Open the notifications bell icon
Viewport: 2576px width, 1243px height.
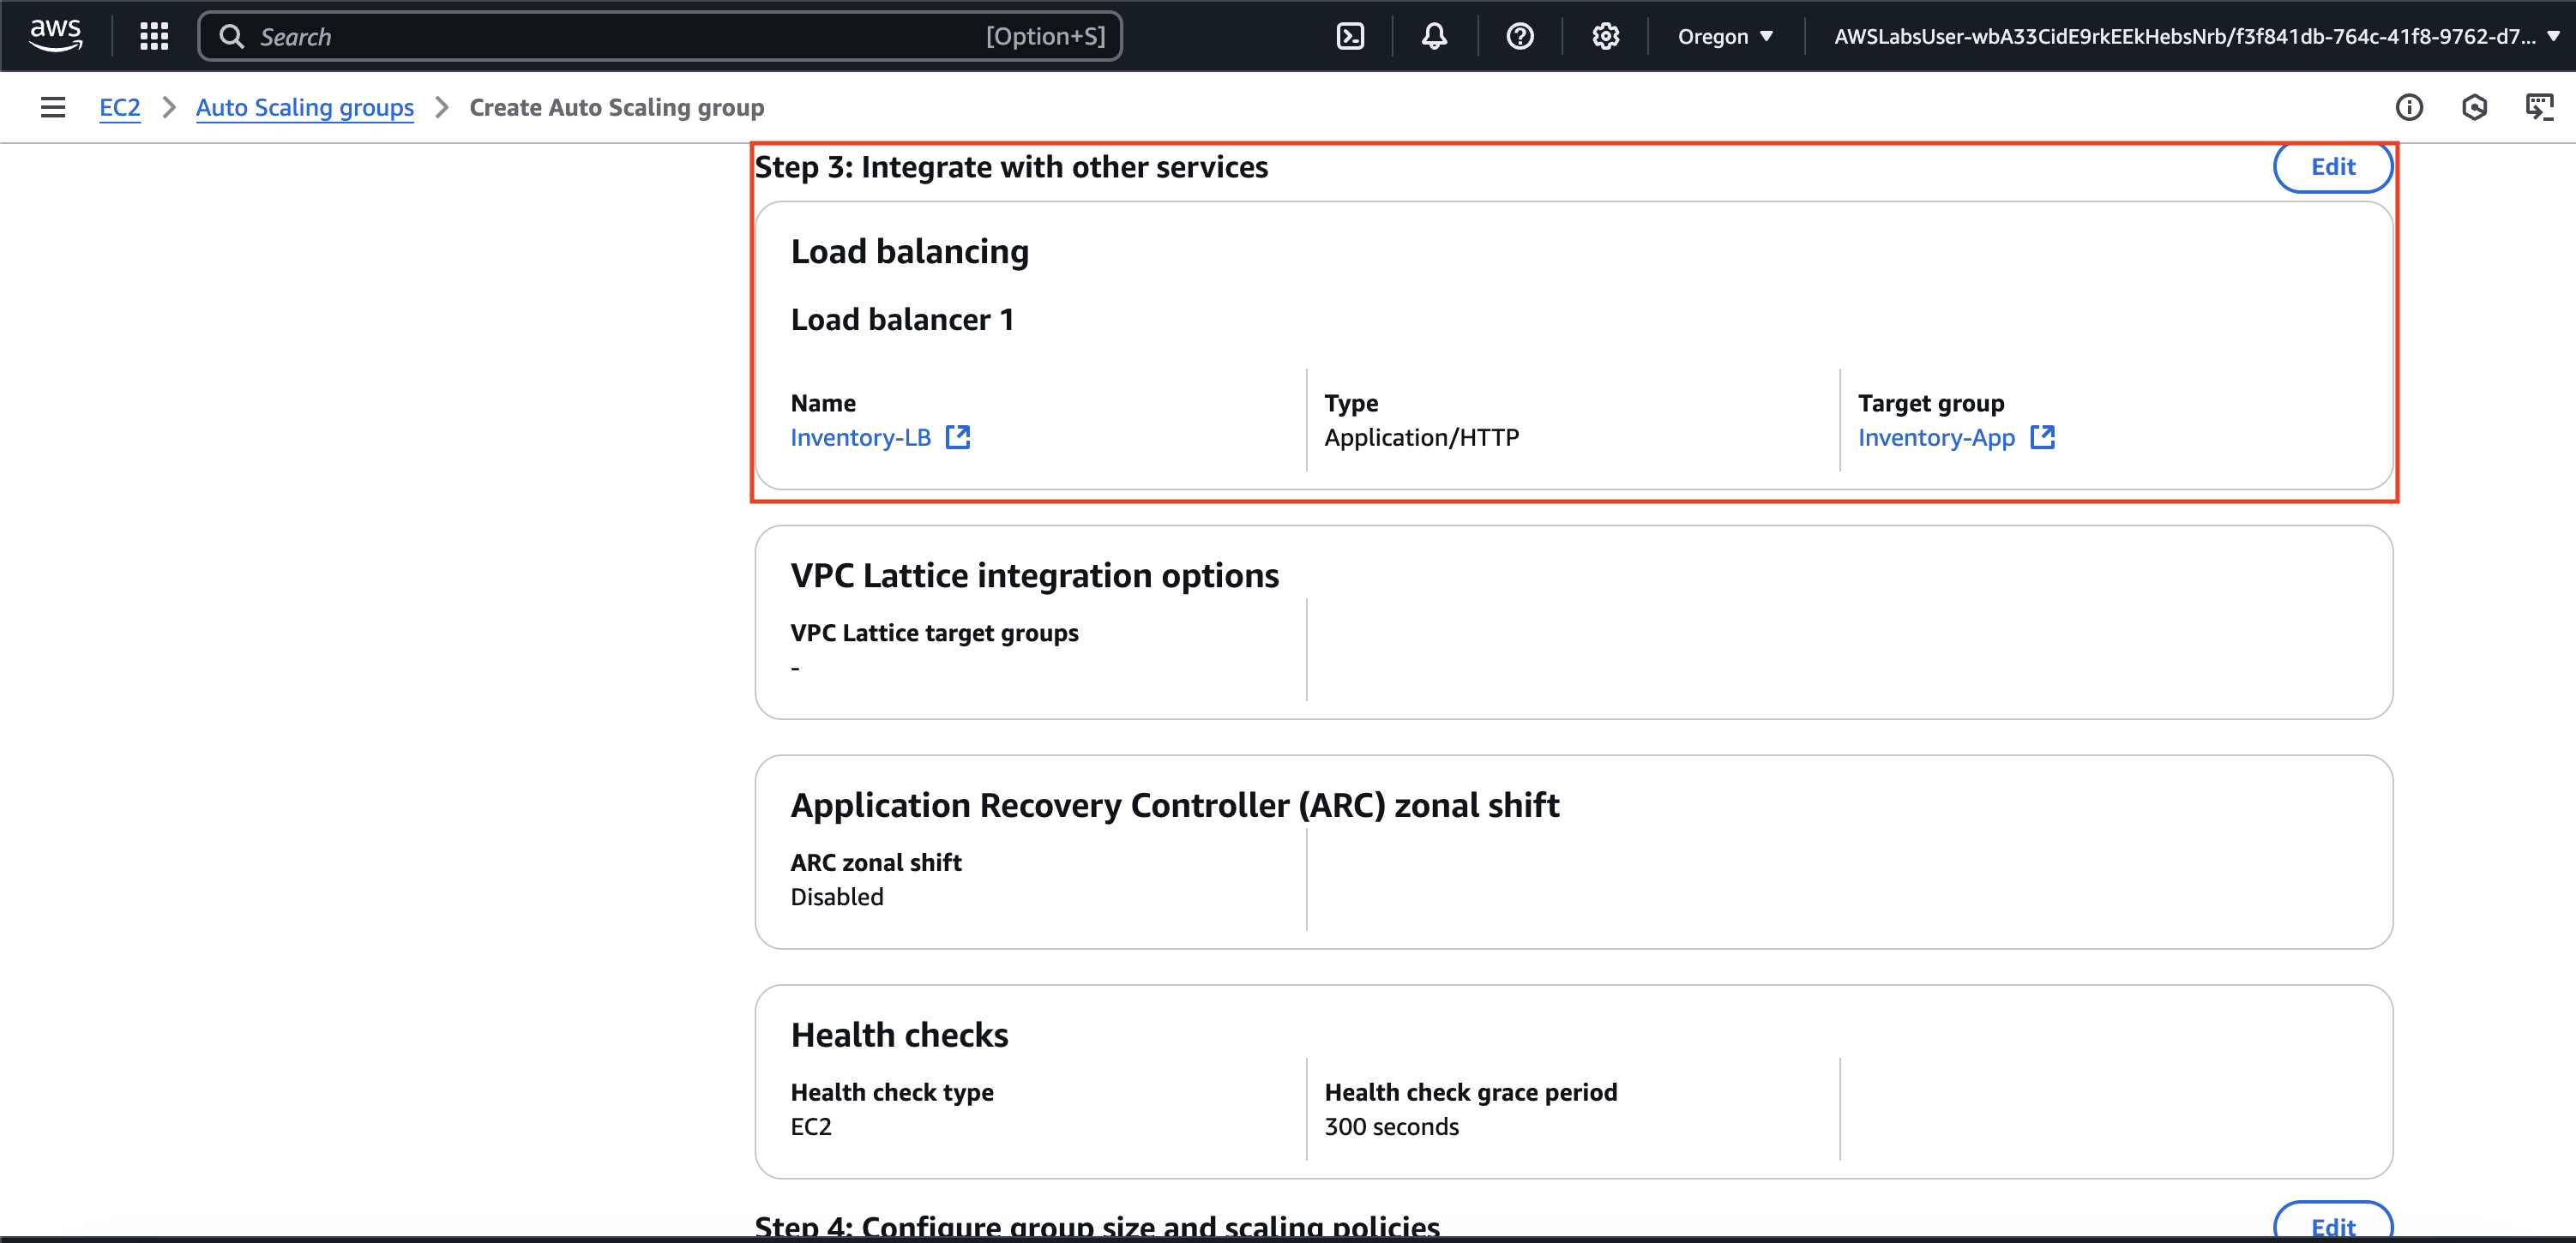[x=1434, y=36]
